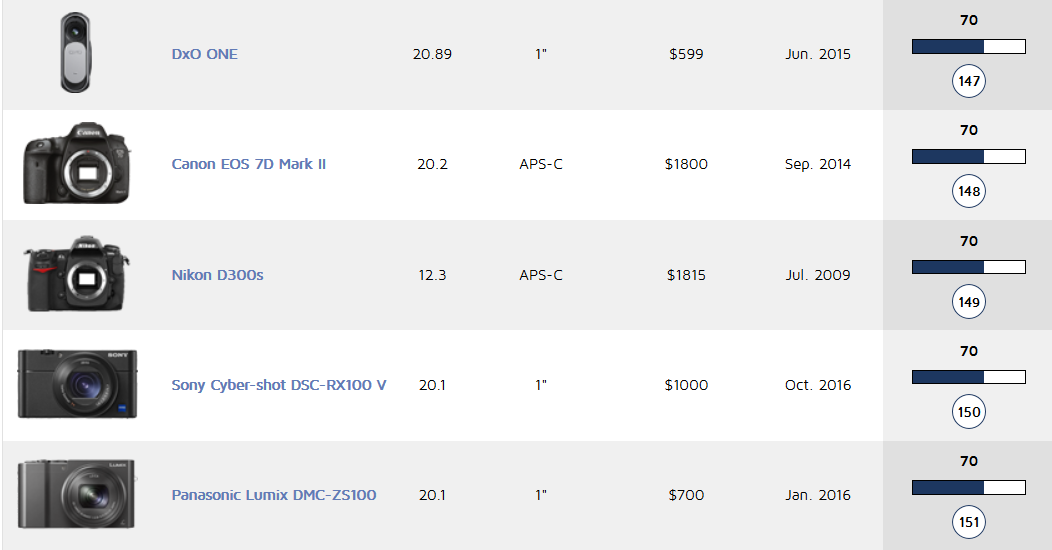The width and height of the screenshot is (1052, 550).
Task: Open Sony Cyber-shot DSC-RX100 V link
Action: tap(278, 385)
